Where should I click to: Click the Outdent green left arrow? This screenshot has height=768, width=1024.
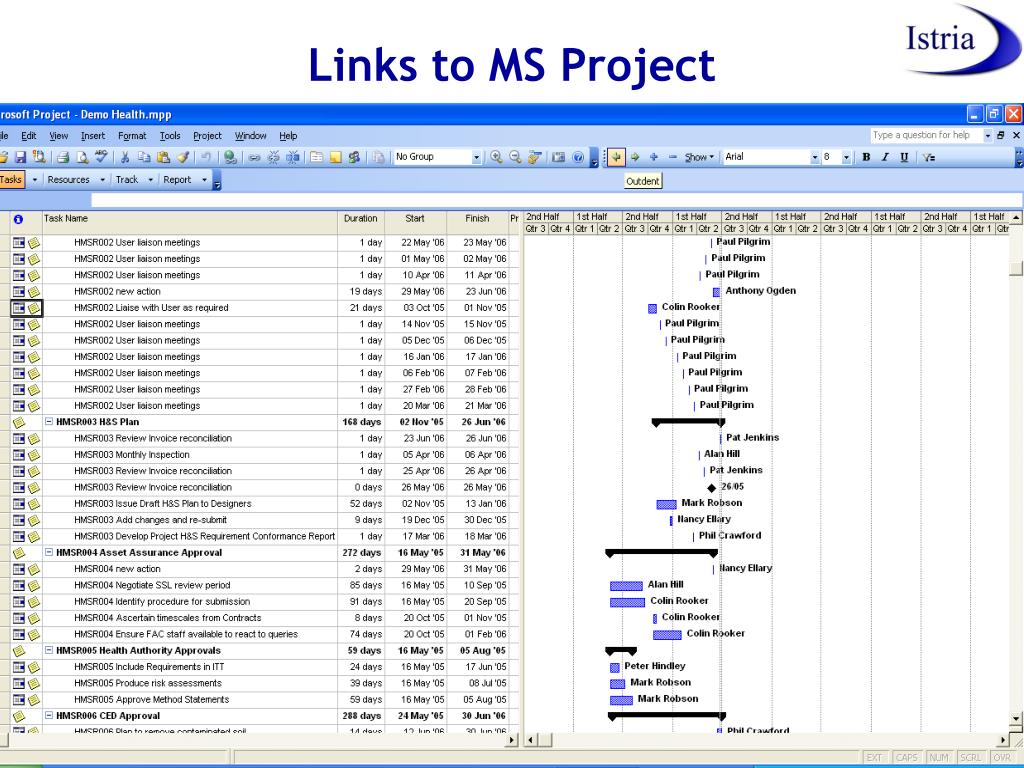pos(616,157)
